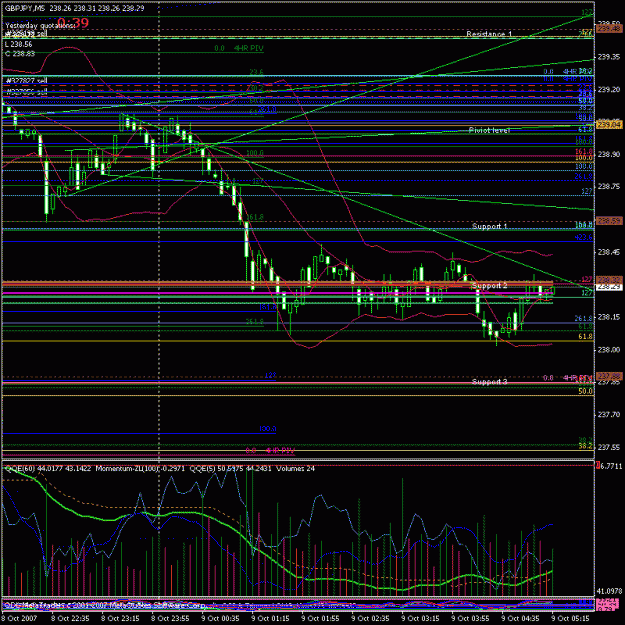
Task: Click the orange 239.04 price tag
Action: coord(609,125)
